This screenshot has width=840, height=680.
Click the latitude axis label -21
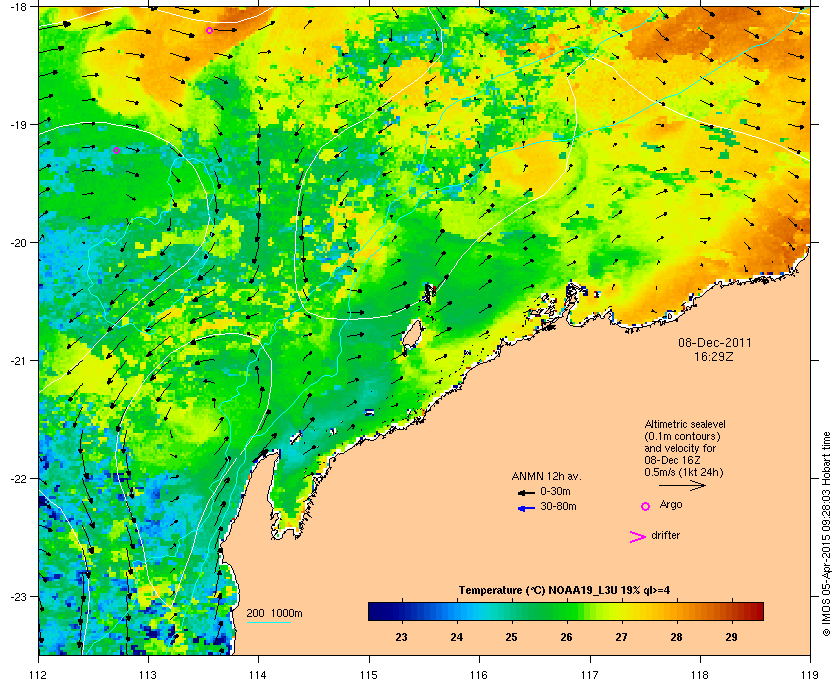pyautogui.click(x=18, y=361)
